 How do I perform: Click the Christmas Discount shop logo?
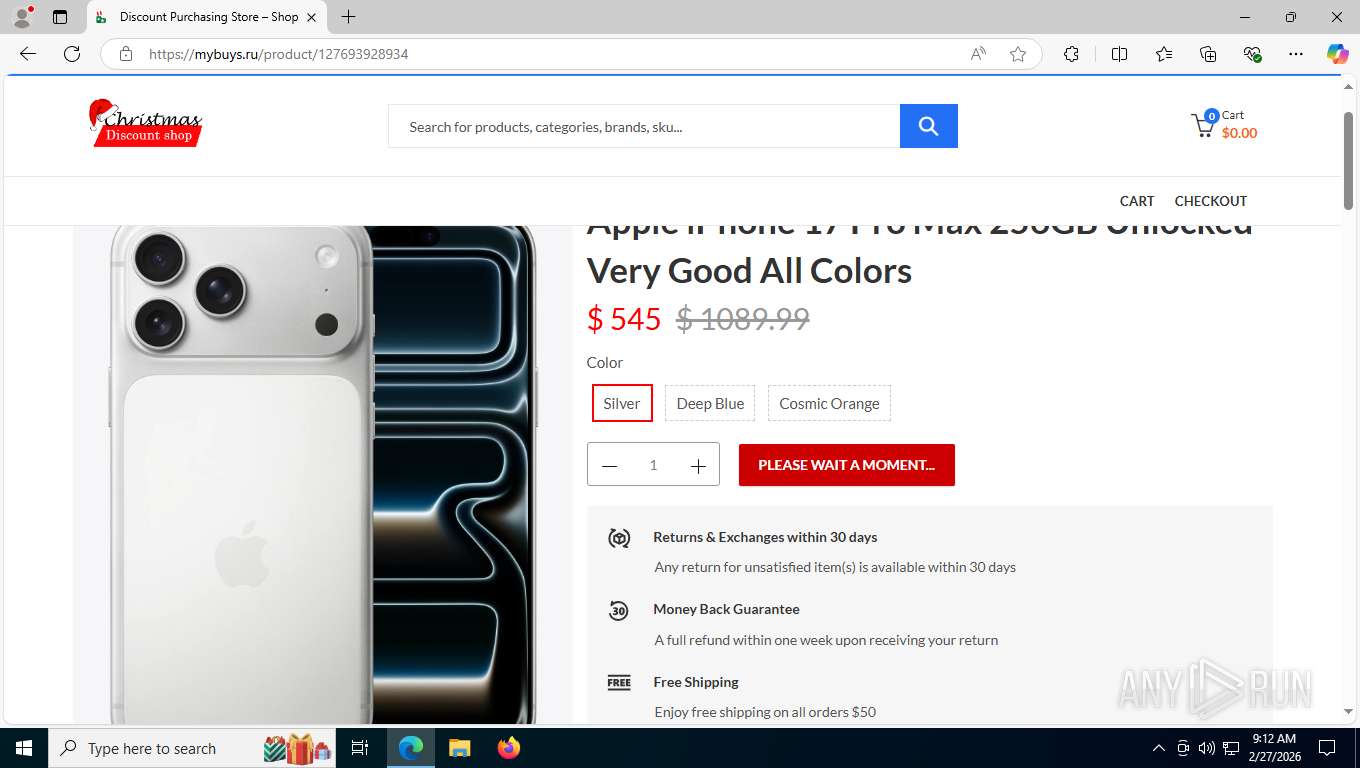point(146,123)
